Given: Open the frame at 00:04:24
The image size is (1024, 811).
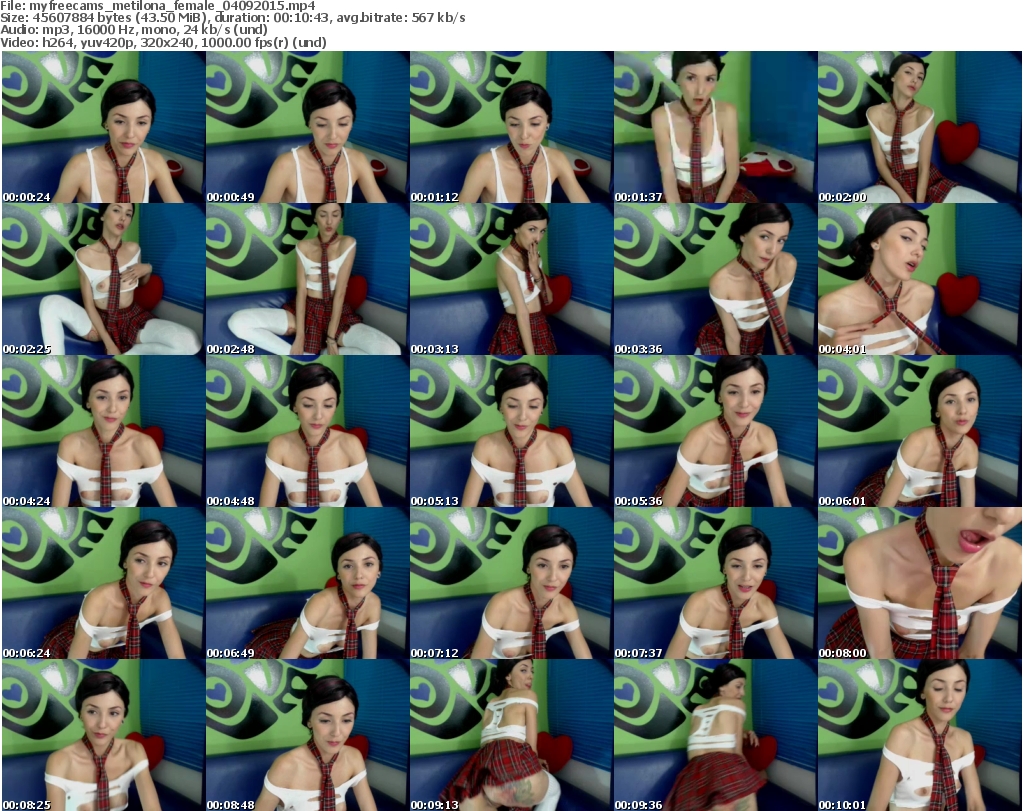Looking at the screenshot, I should [x=104, y=431].
